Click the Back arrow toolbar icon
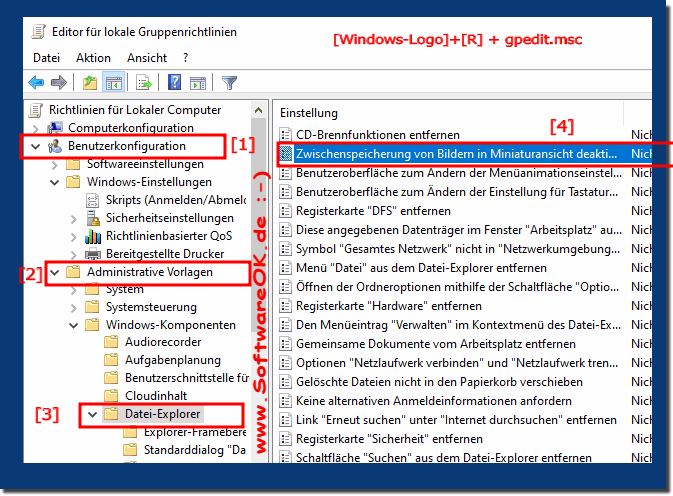The image size is (673, 496). 36,82
